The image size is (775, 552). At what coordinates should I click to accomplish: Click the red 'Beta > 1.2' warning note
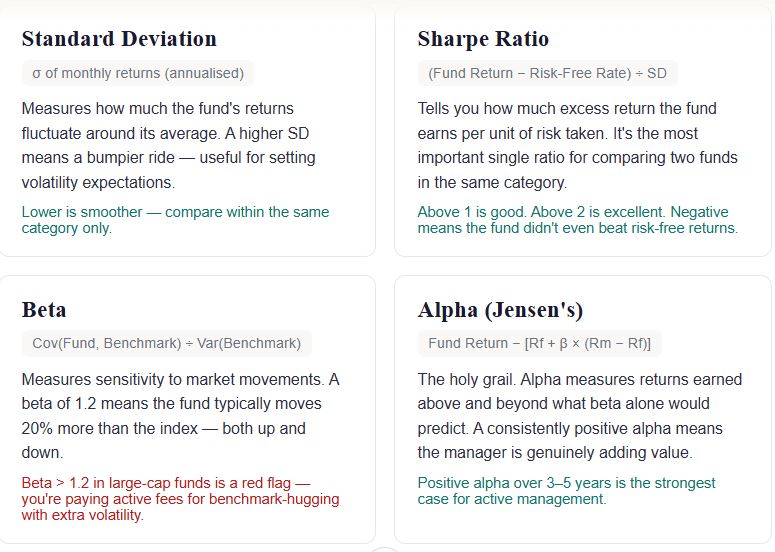coord(180,499)
